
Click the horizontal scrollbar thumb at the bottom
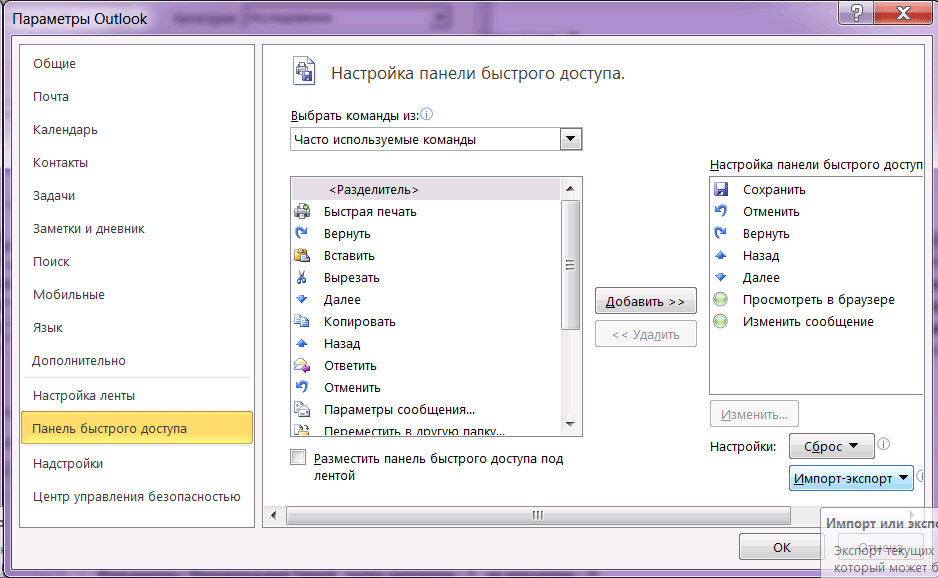tap(538, 515)
